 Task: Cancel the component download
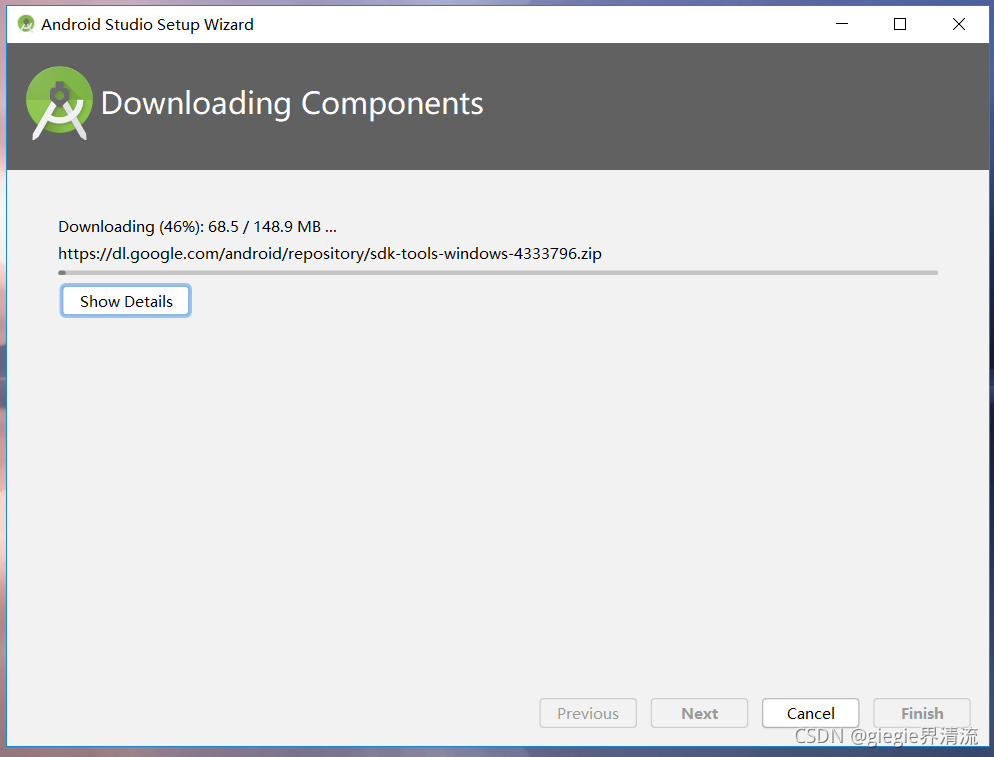pos(810,713)
